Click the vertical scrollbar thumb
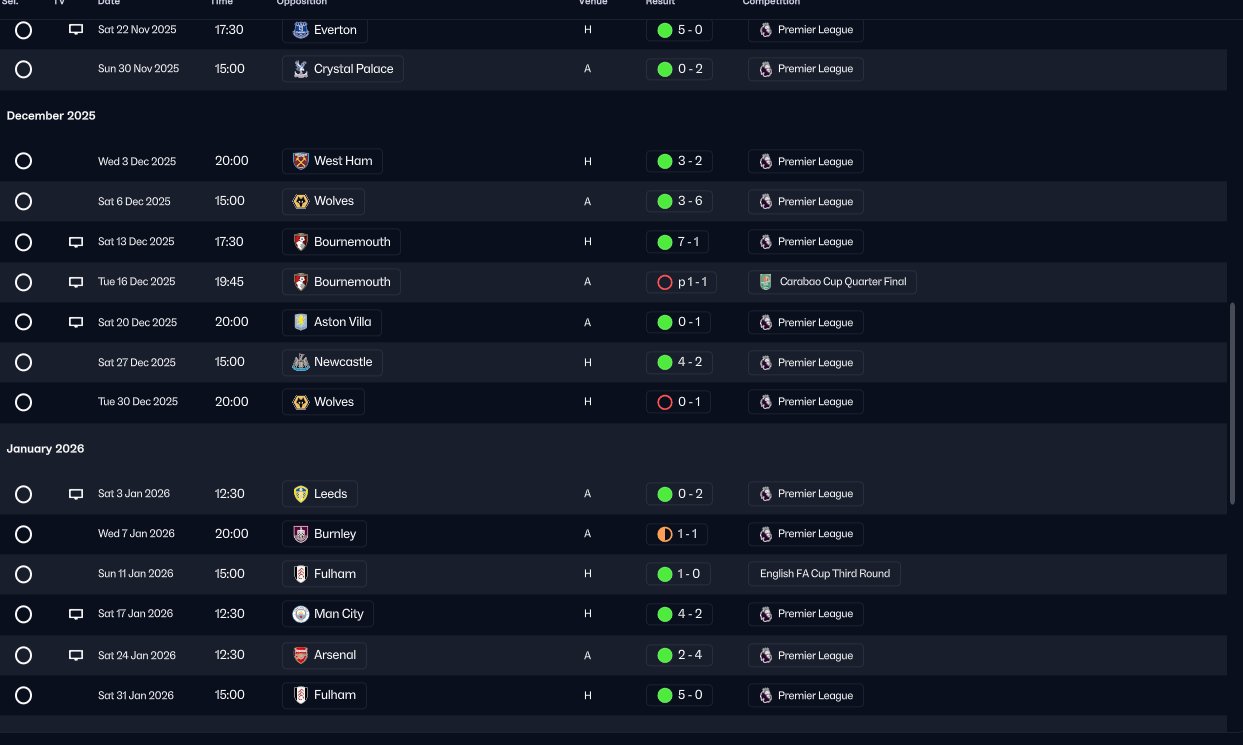 1232,403
